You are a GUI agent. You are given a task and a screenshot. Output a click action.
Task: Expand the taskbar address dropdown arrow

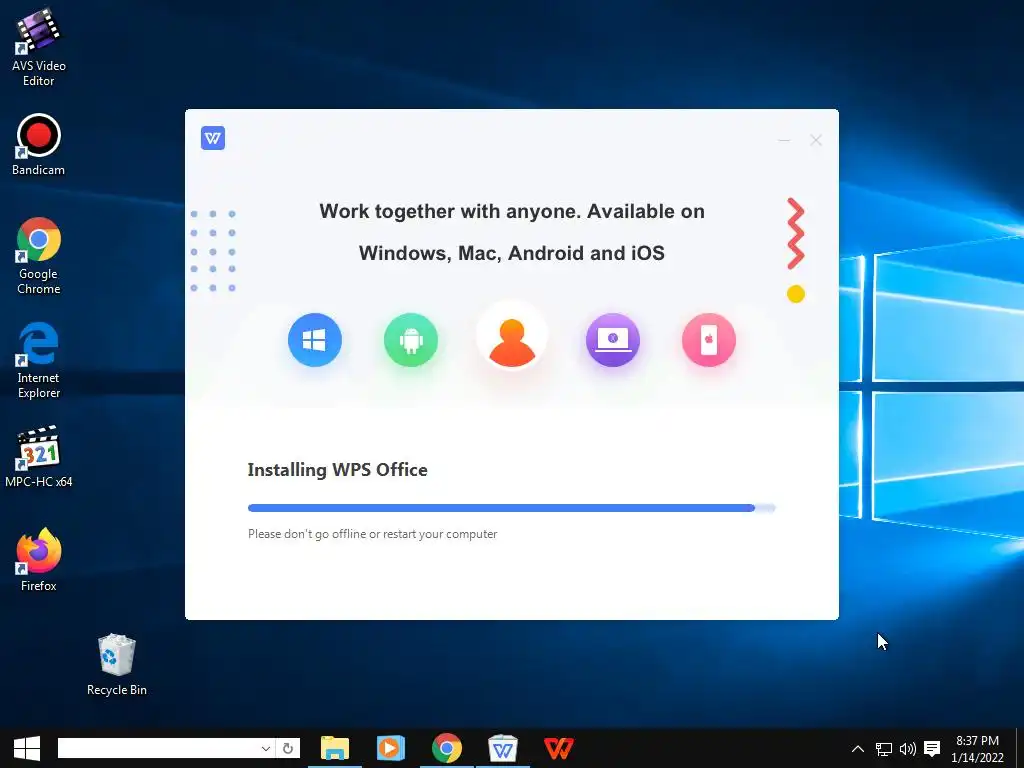(266, 748)
